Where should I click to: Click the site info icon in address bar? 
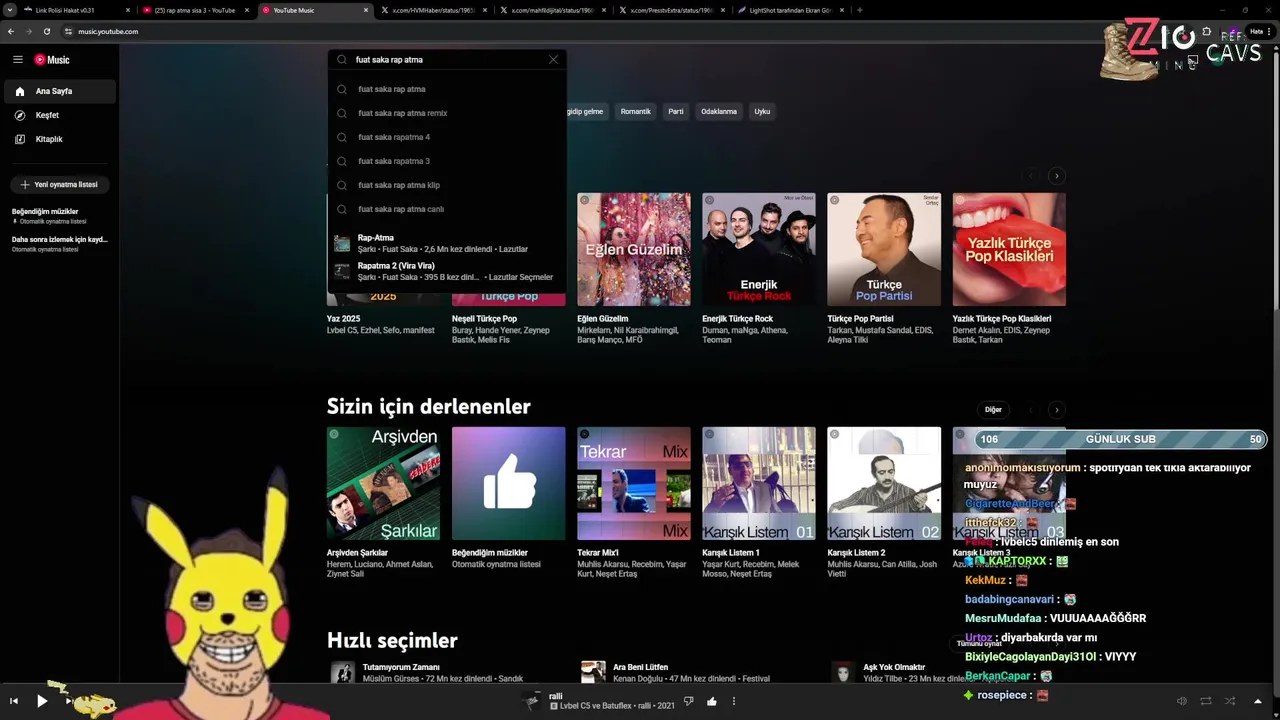coord(69,31)
